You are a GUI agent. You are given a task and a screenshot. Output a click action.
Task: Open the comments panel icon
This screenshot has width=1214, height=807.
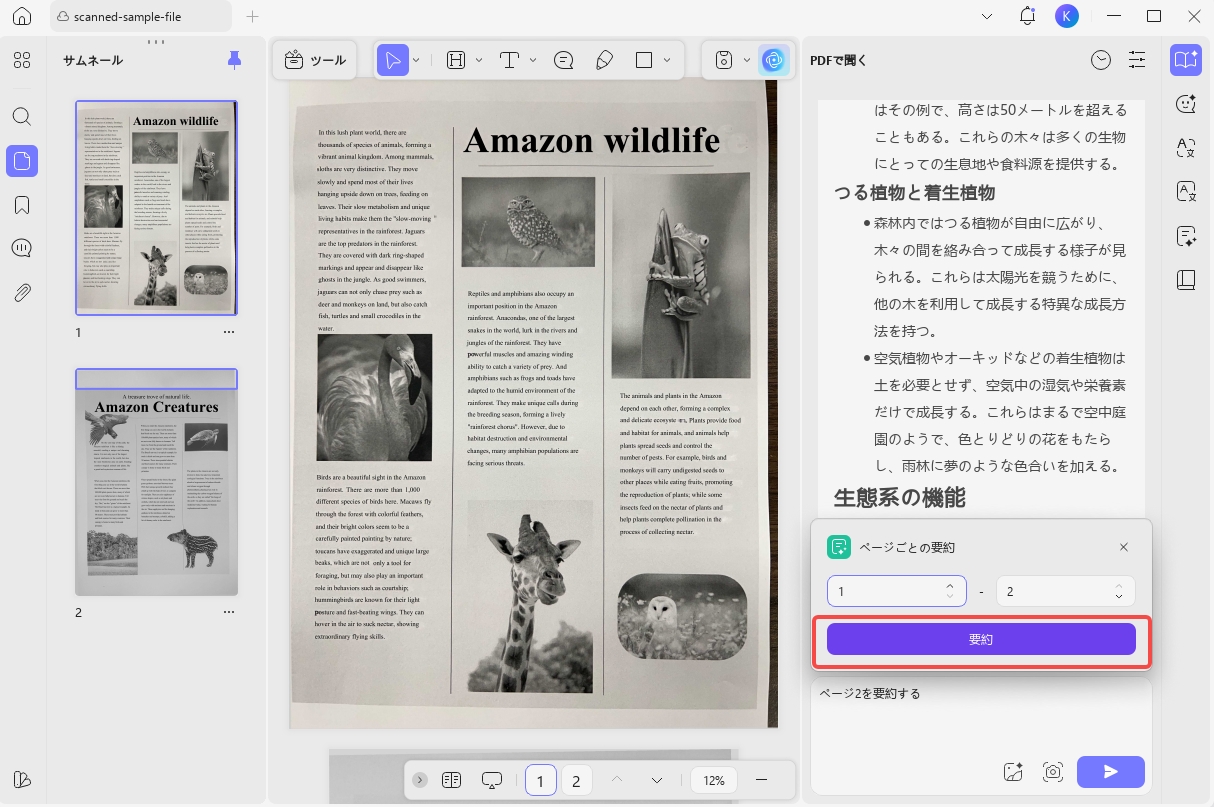point(22,248)
